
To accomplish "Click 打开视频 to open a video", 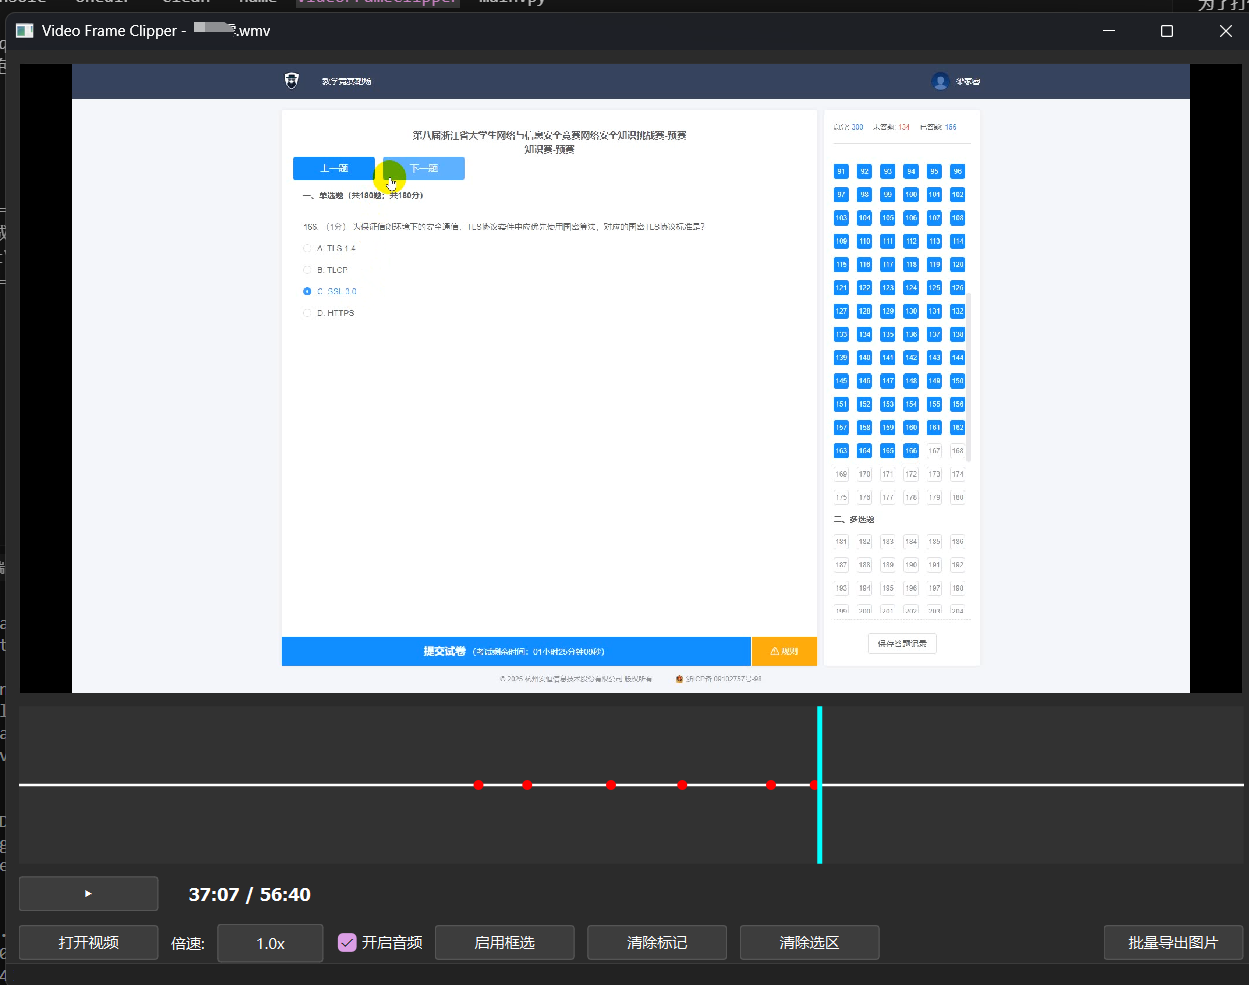I will coord(88,942).
